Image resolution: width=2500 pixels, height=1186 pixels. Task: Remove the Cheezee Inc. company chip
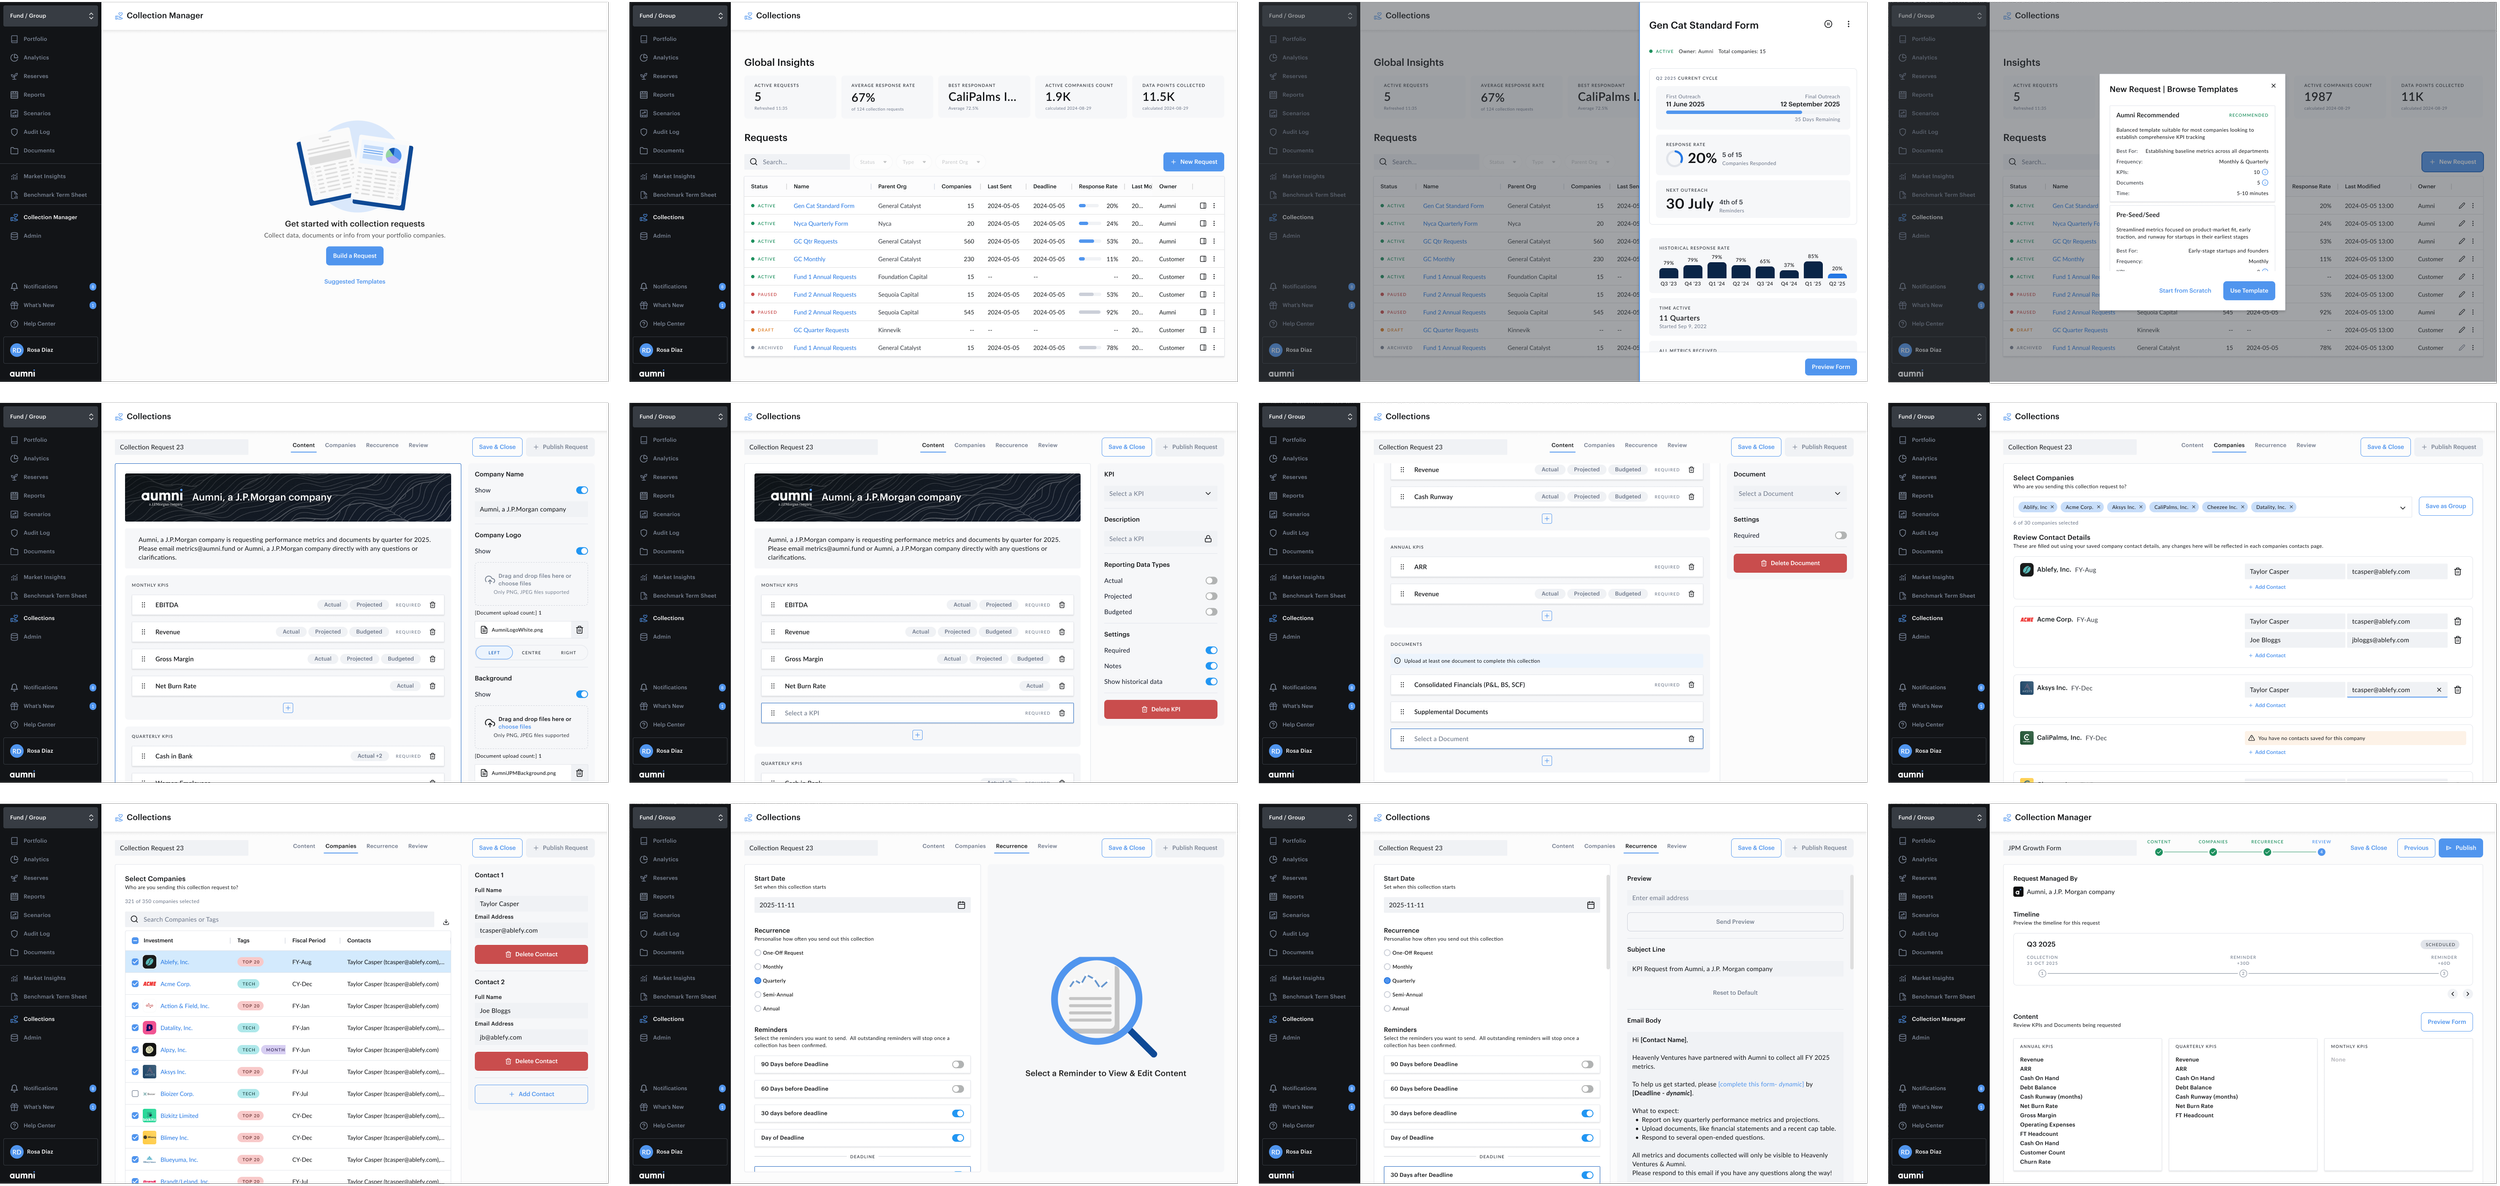click(2242, 507)
